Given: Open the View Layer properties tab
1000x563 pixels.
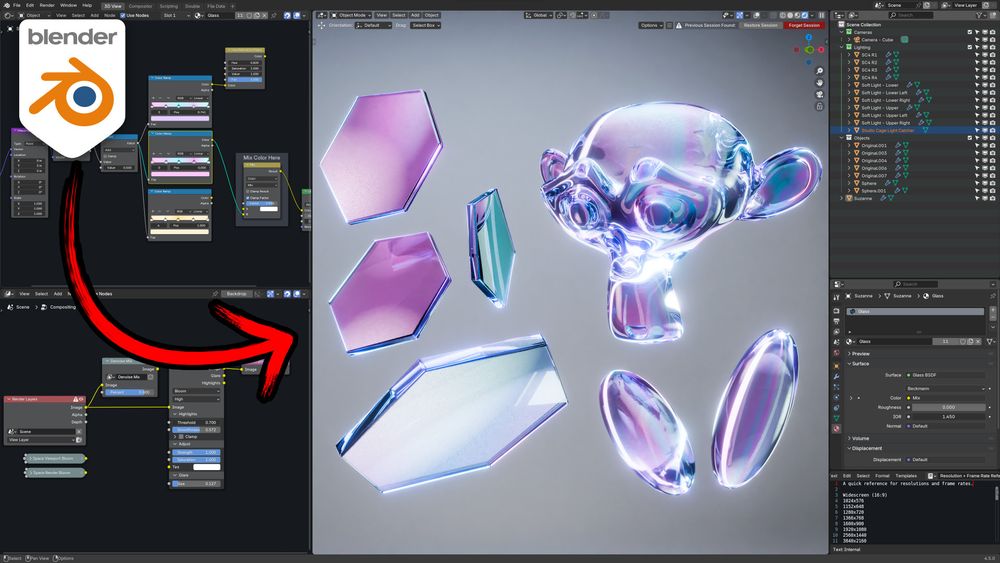Looking at the screenshot, I should coord(836,332).
